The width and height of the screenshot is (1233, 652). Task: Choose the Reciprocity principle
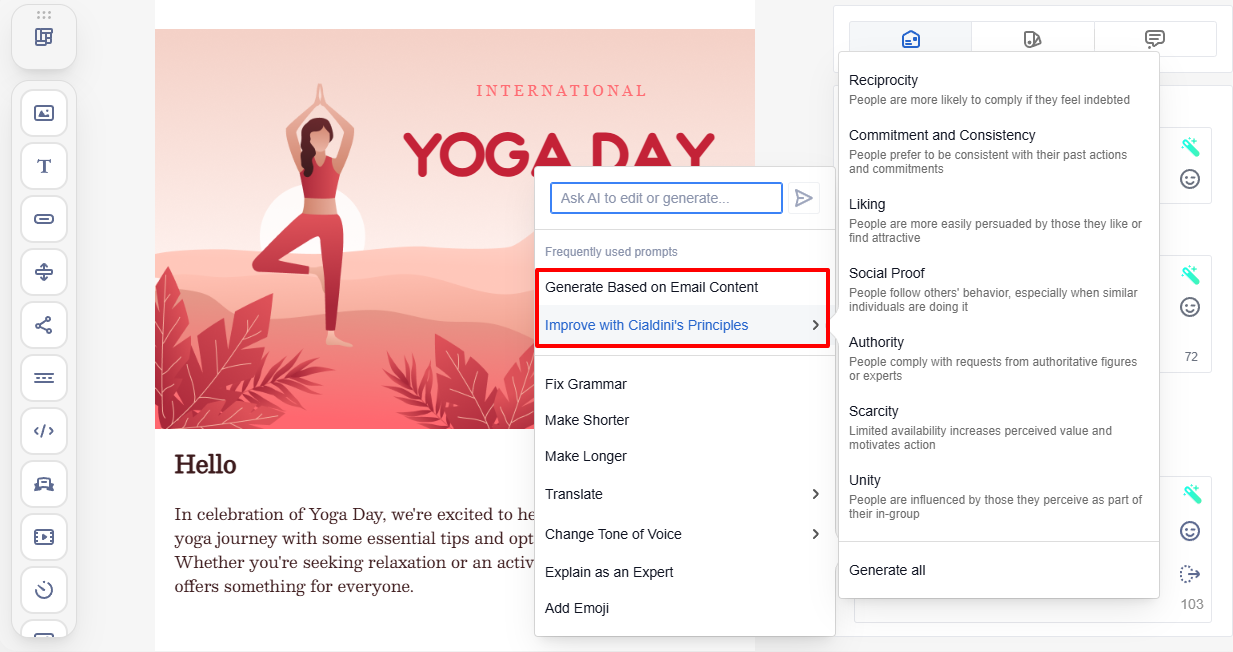pos(999,89)
